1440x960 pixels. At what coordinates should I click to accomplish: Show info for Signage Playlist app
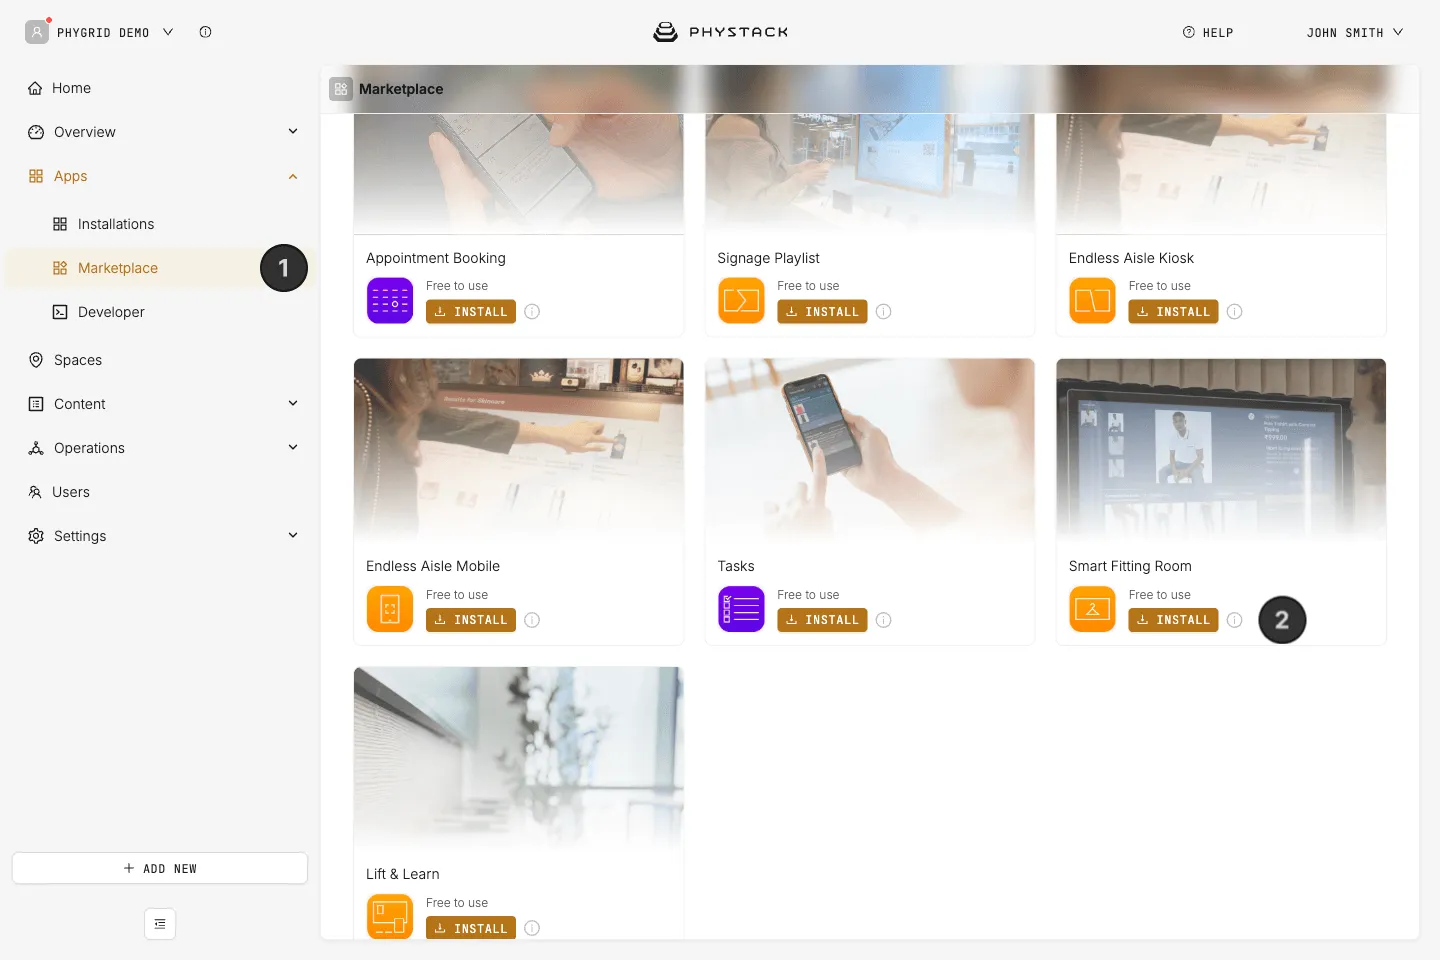883,312
